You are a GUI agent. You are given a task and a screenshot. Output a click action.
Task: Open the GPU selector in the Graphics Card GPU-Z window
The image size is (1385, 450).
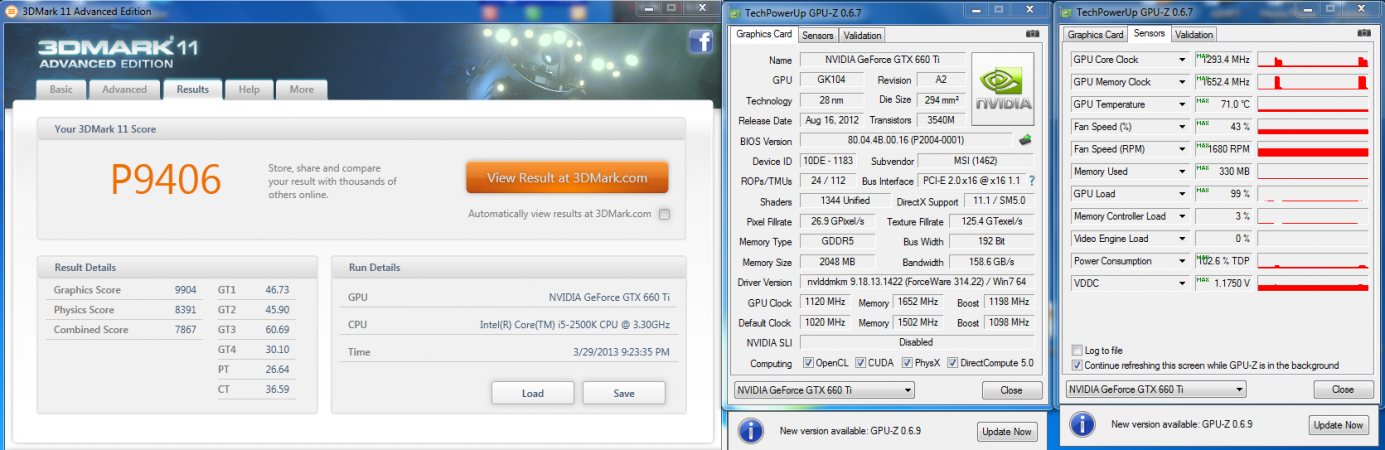pos(824,390)
